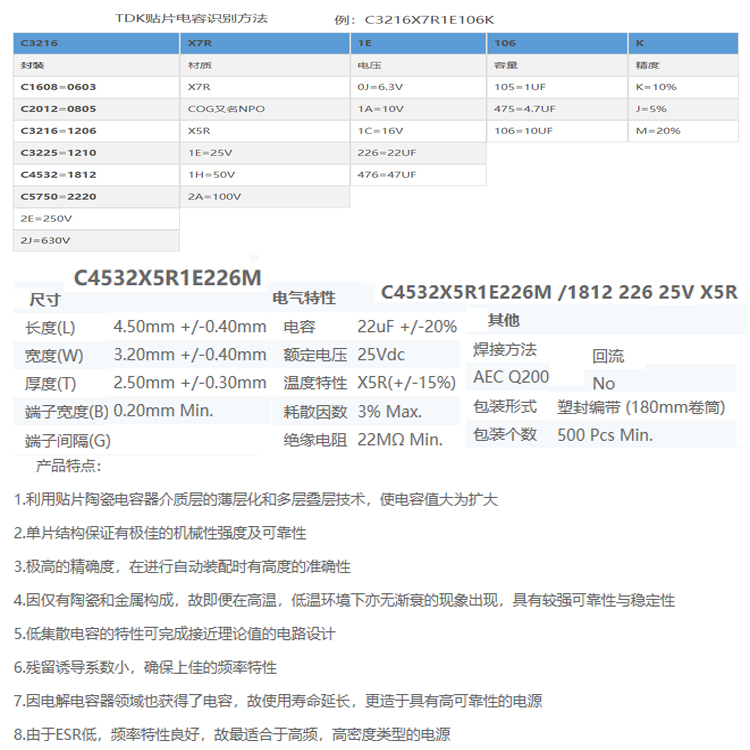Click feature line 6 about 残留诱导系数
The height and width of the screenshot is (750, 750).
(x=145, y=667)
